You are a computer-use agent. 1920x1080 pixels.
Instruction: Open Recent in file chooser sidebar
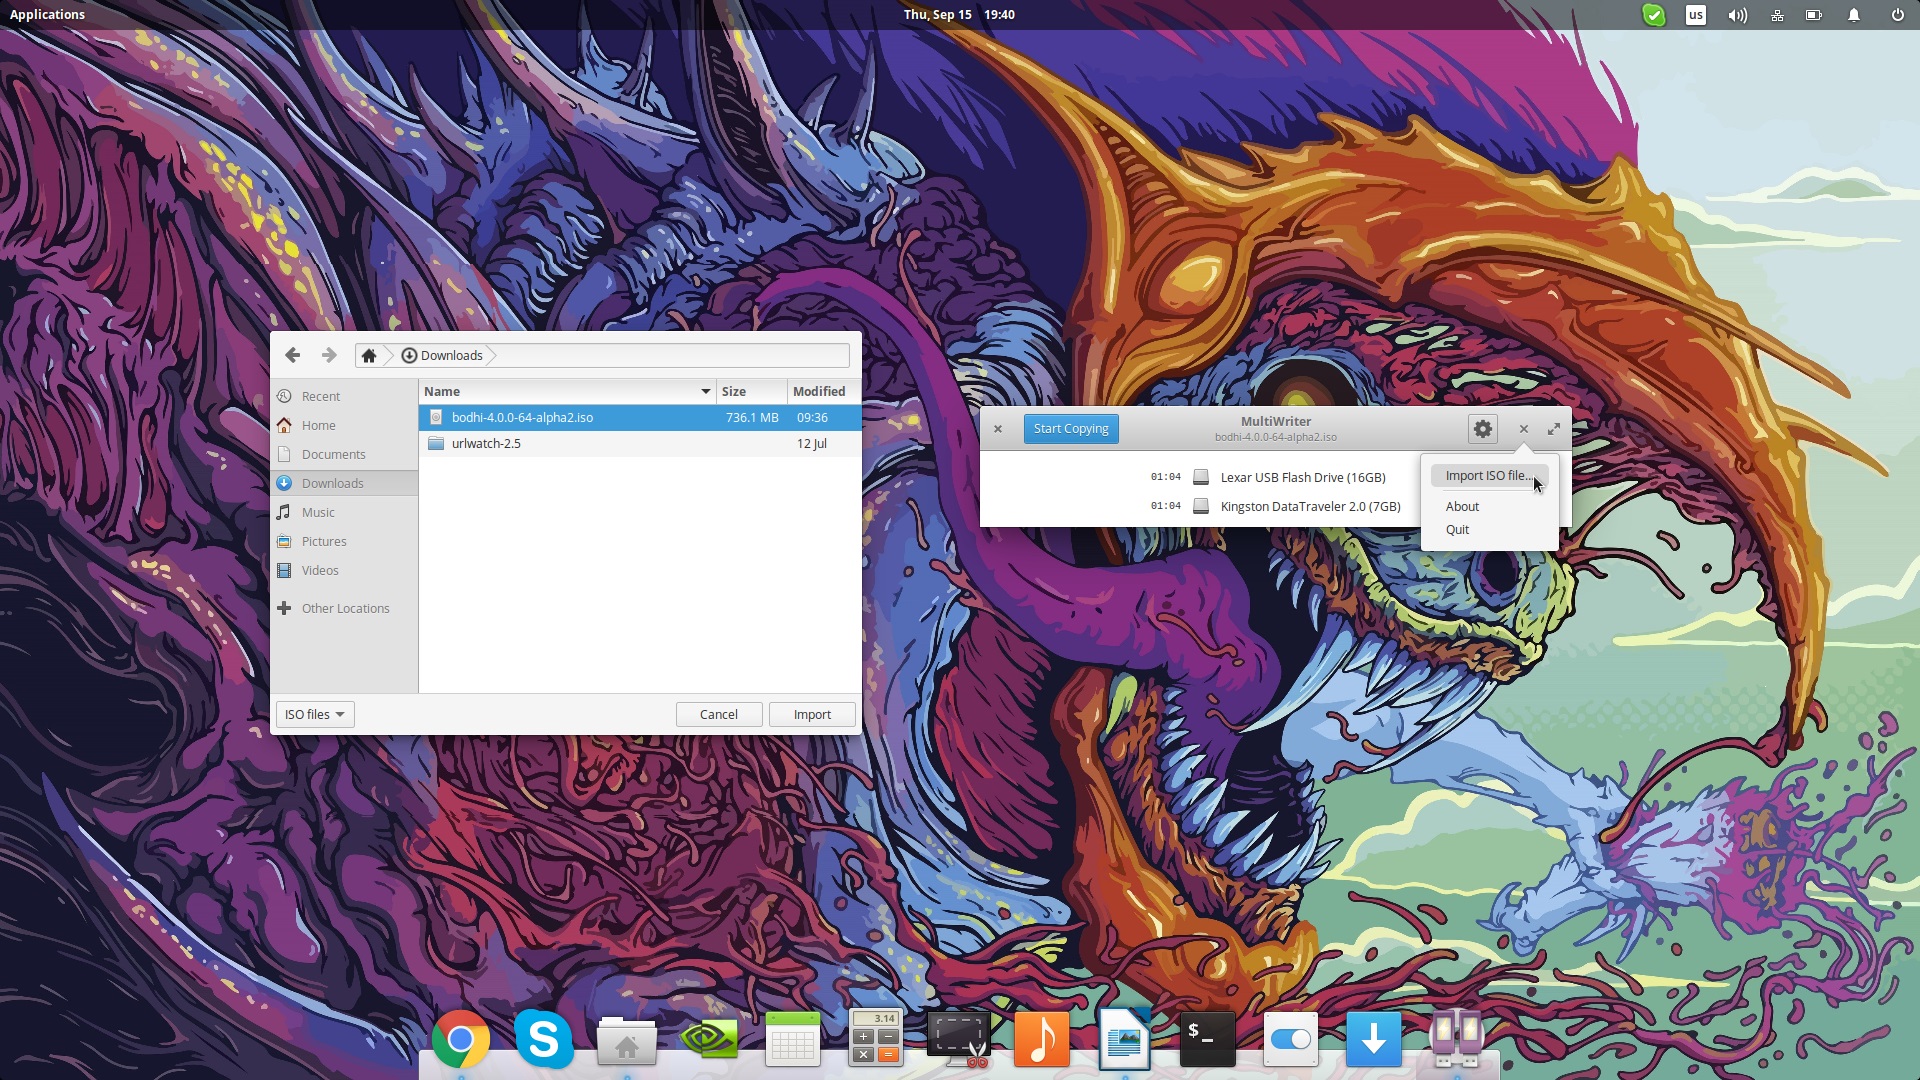click(x=344, y=396)
